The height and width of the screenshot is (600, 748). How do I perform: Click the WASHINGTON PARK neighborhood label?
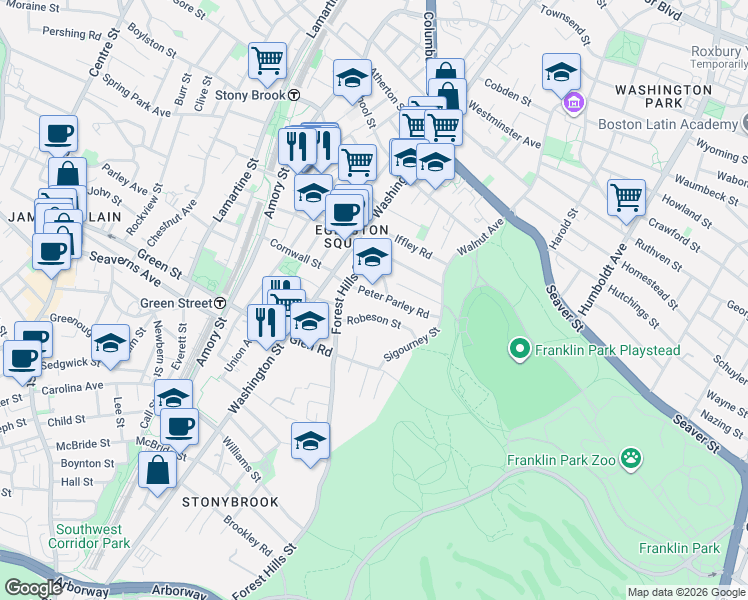click(664, 96)
